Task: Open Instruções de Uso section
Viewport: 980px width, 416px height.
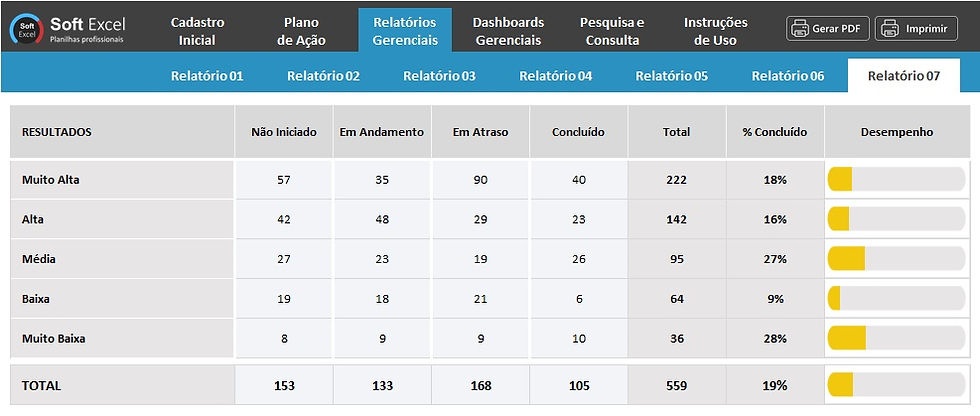Action: tap(716, 31)
